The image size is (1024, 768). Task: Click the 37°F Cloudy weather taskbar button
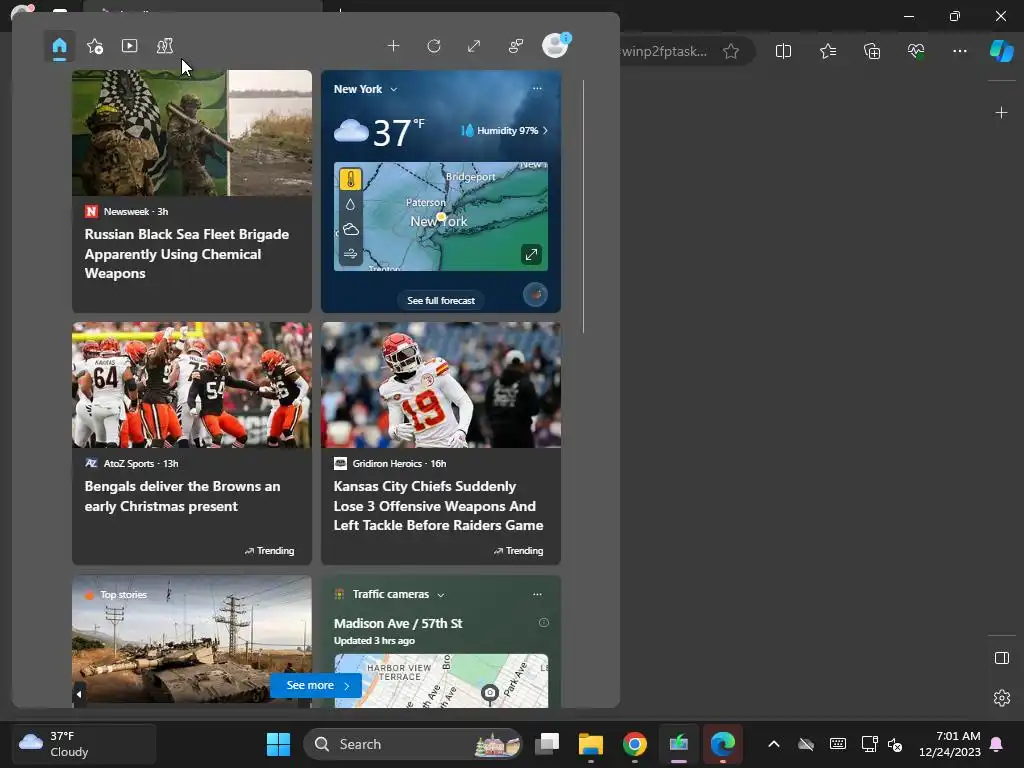click(x=84, y=744)
